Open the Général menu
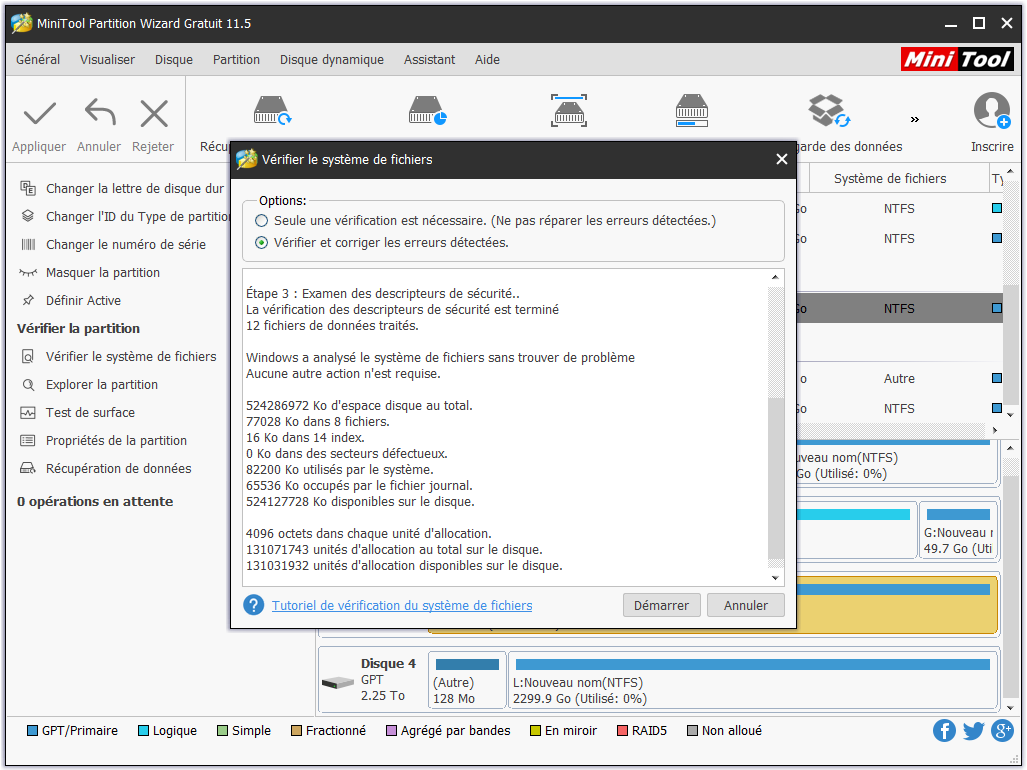The image size is (1027, 770). [38, 60]
